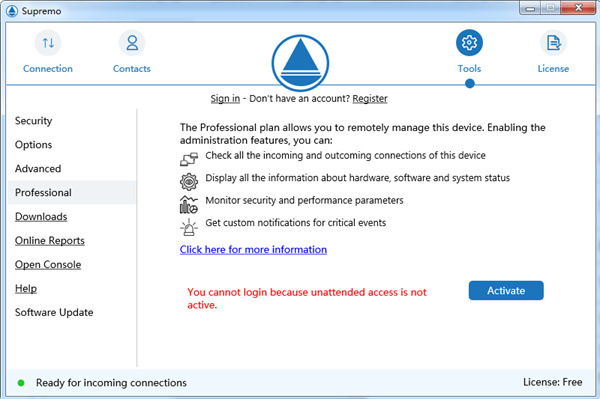Click the Sign in link

click(x=225, y=99)
